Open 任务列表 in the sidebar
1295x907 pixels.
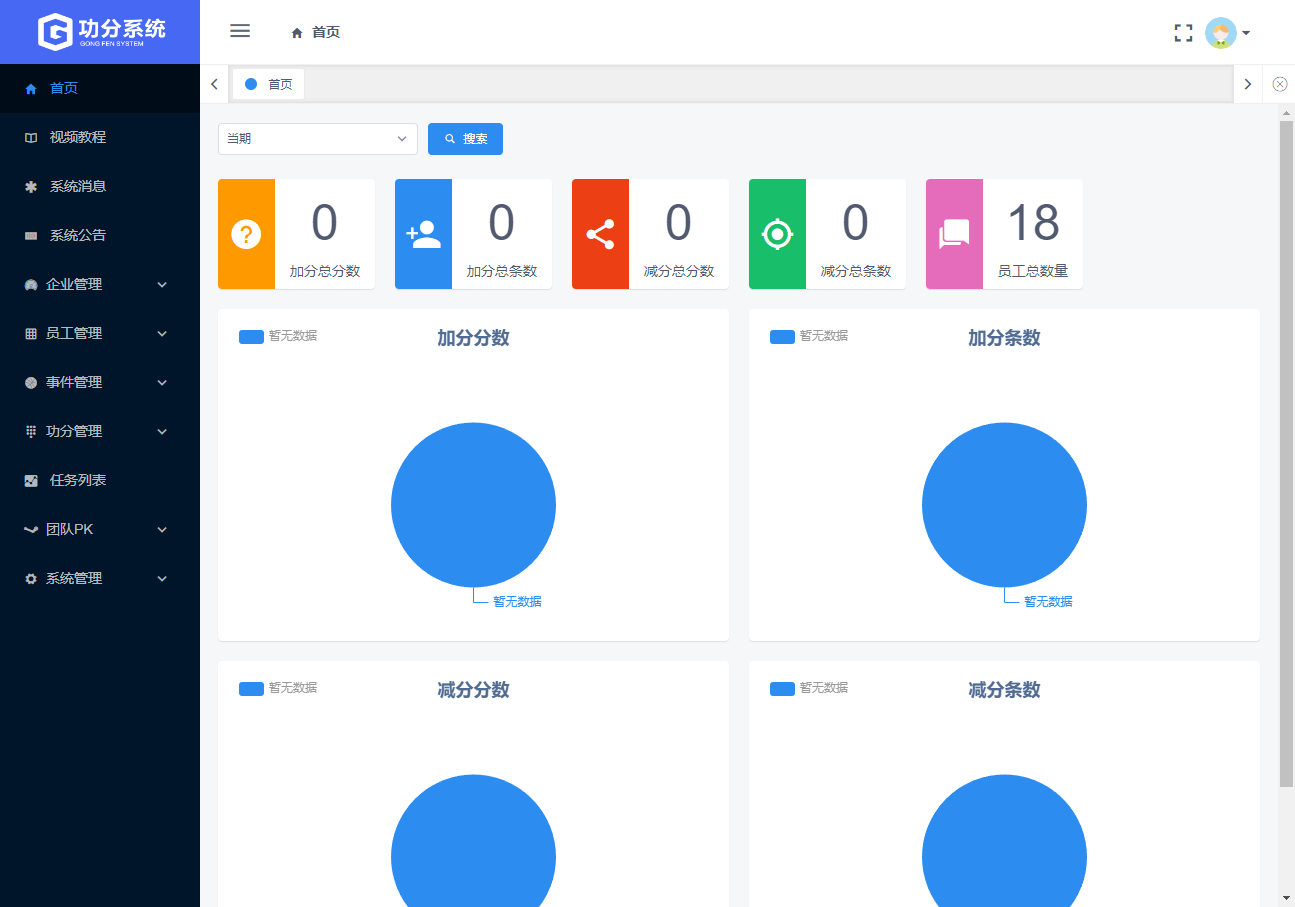pyautogui.click(x=100, y=480)
